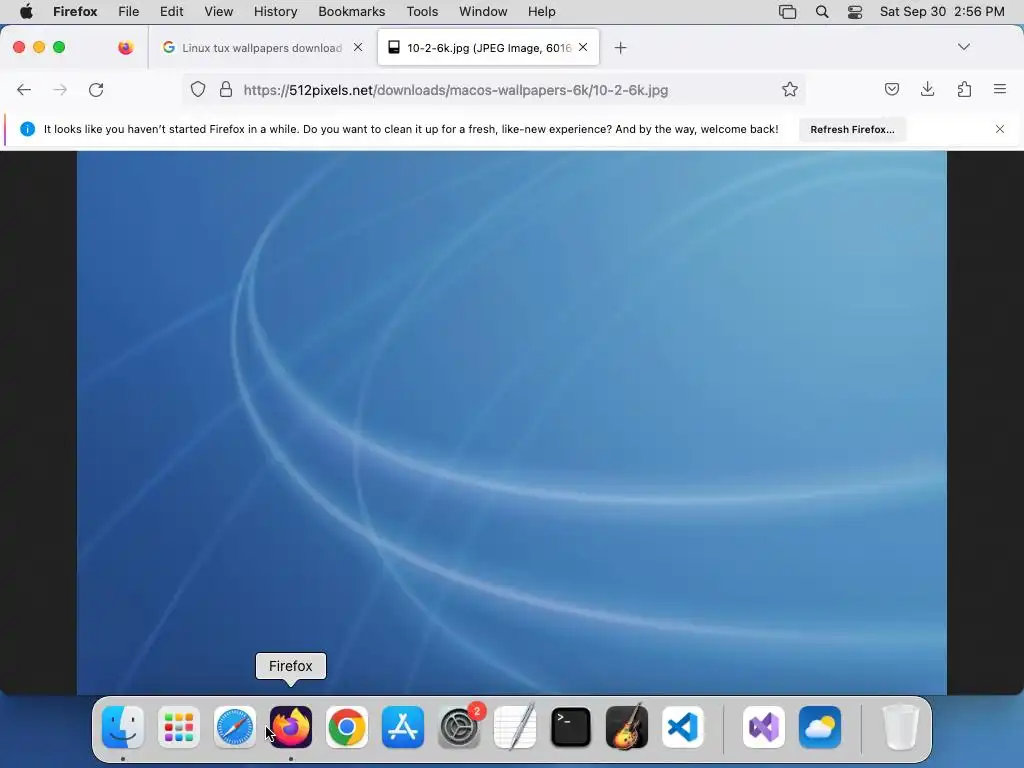This screenshot has height=768, width=1024.
Task: Open the Apple menu
Action: [26, 12]
